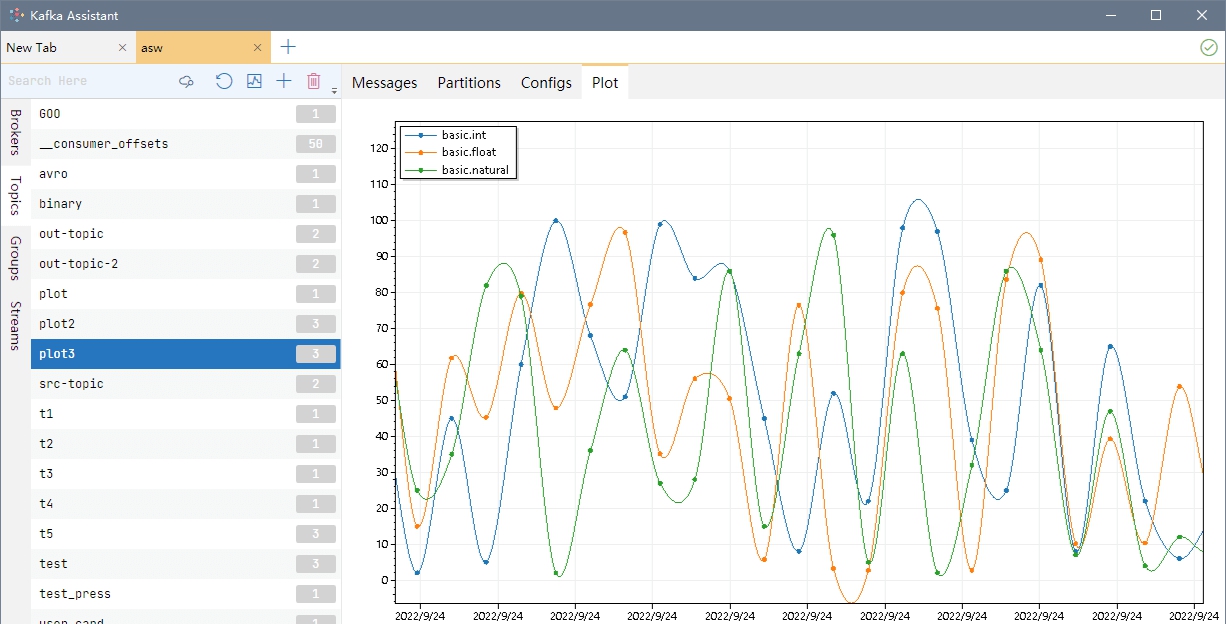Image resolution: width=1226 pixels, height=624 pixels.
Task: Click the green connection status checkmark
Action: coord(1208,47)
